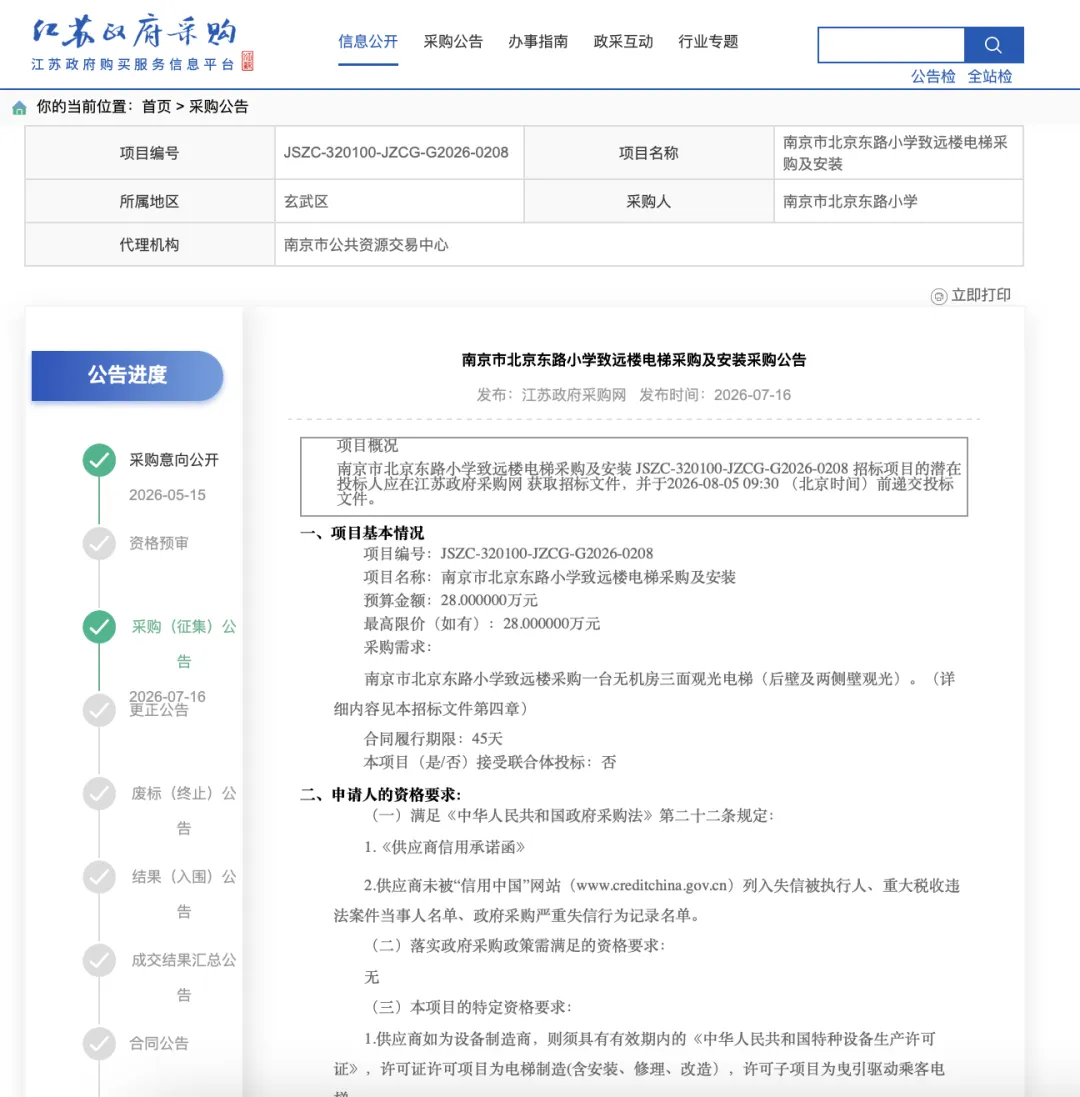The width and height of the screenshot is (1080, 1097).
Task: Open the 政采互动 navigation menu
Action: tap(623, 42)
